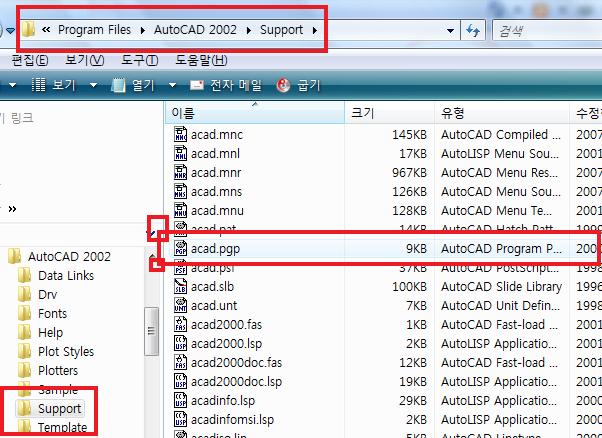Click the acad.mnl file icon
The image size is (602, 438).
[180, 153]
